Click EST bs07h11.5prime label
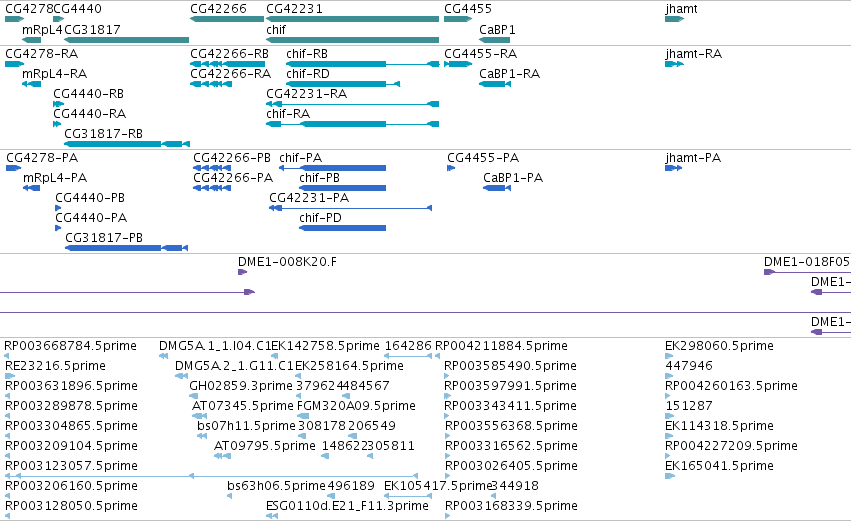This screenshot has width=851, height=521. point(246,427)
